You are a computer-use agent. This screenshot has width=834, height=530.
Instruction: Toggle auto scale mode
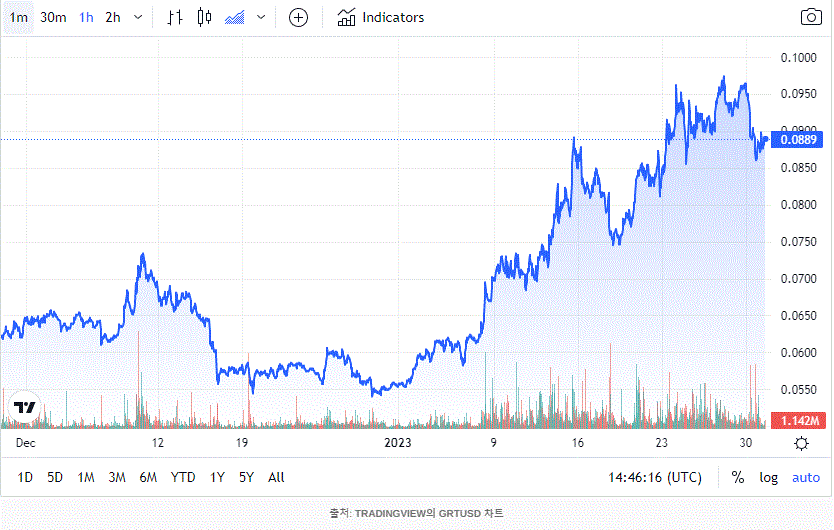click(x=806, y=477)
